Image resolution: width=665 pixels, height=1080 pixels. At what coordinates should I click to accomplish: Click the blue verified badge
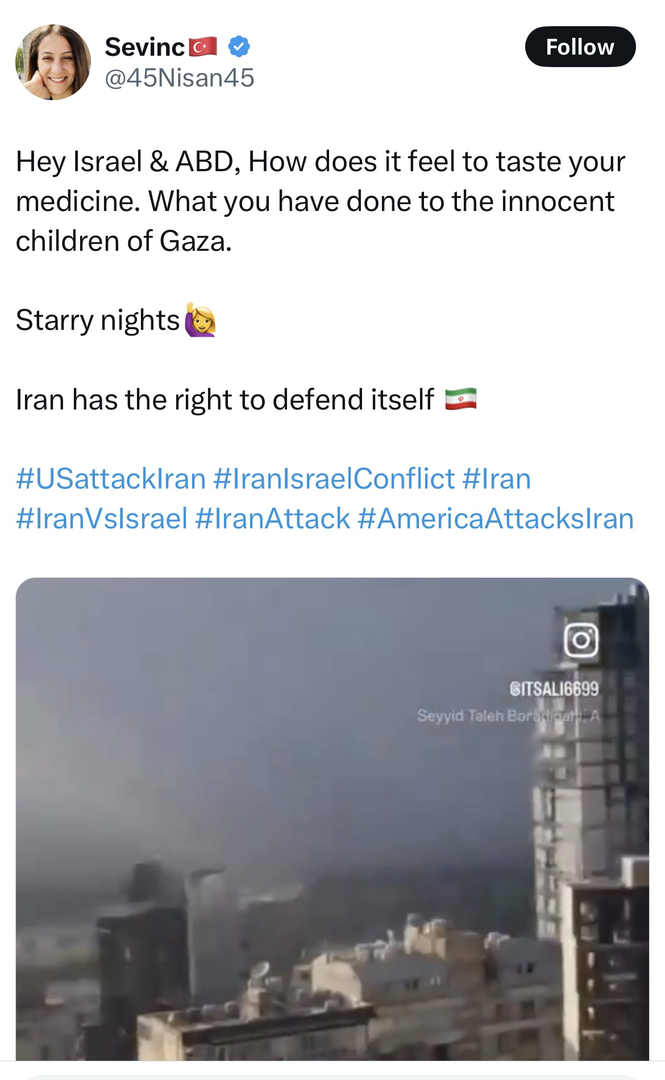click(239, 46)
